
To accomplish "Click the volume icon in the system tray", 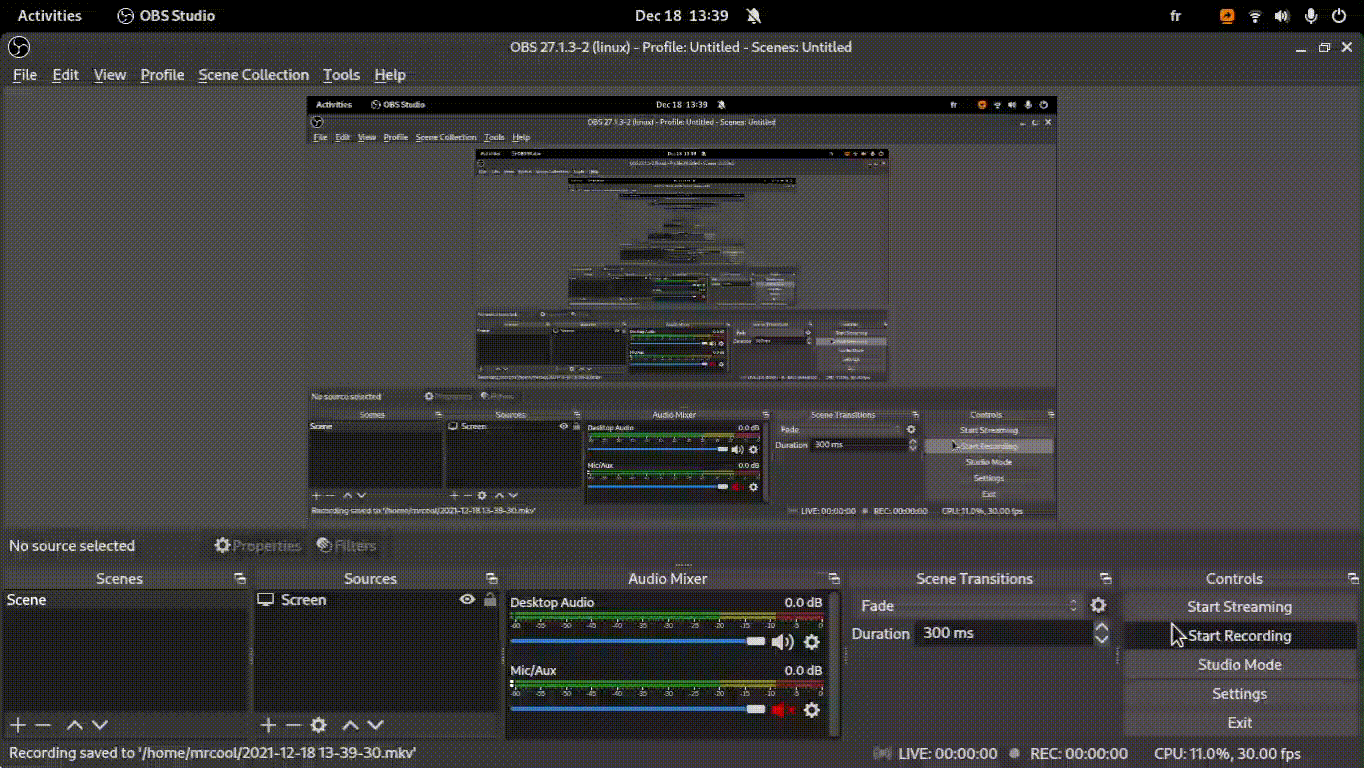I will [1283, 16].
